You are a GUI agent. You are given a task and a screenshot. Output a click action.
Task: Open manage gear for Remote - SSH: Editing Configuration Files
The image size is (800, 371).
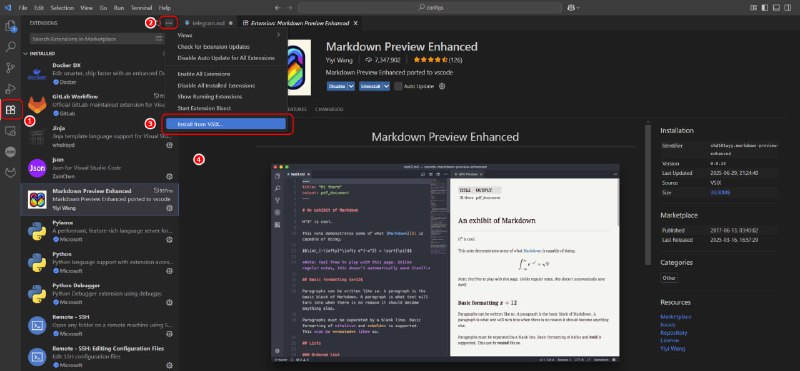(x=169, y=365)
